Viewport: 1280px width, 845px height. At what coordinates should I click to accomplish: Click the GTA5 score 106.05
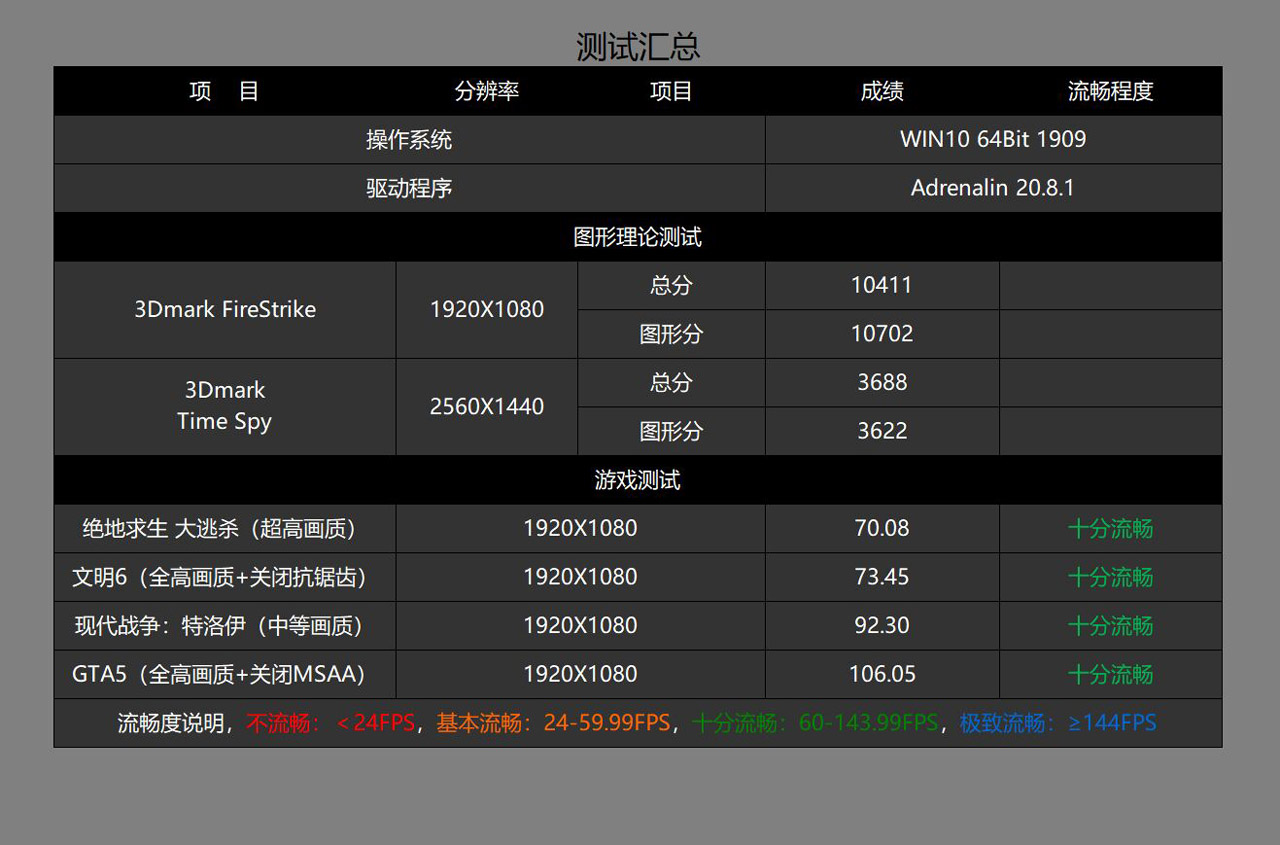[x=880, y=674]
